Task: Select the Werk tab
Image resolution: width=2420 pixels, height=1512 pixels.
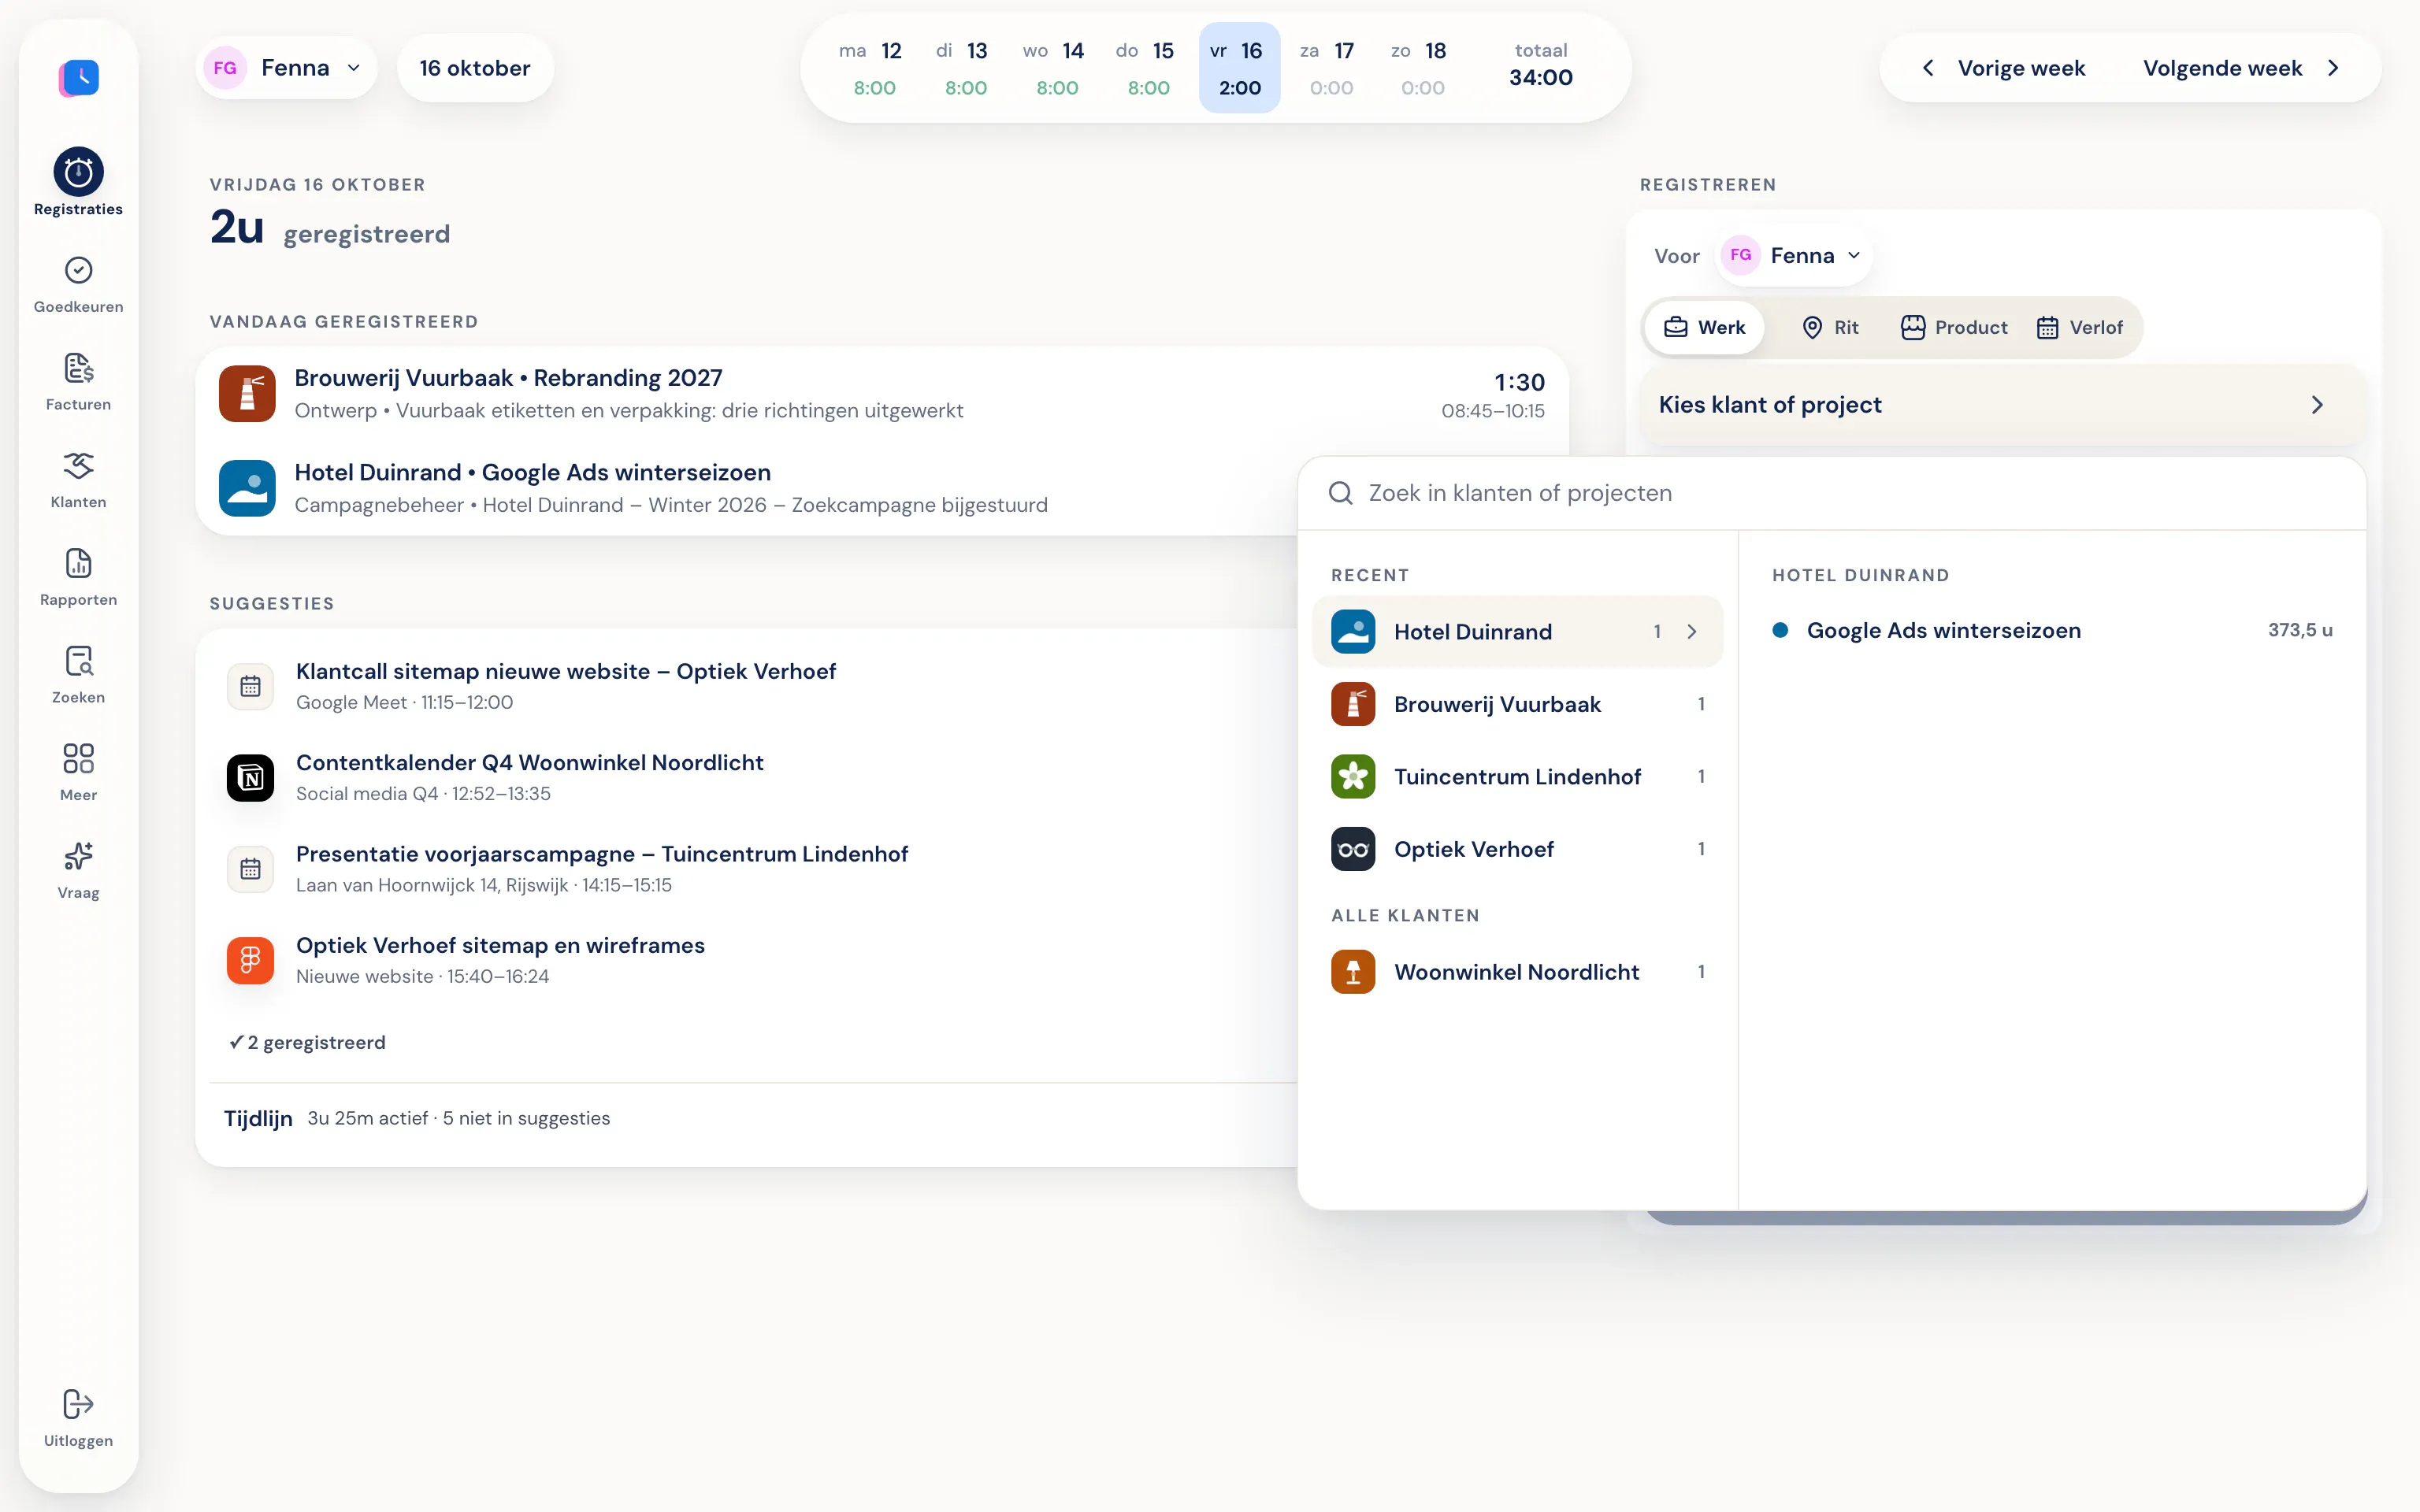Action: (x=1704, y=328)
